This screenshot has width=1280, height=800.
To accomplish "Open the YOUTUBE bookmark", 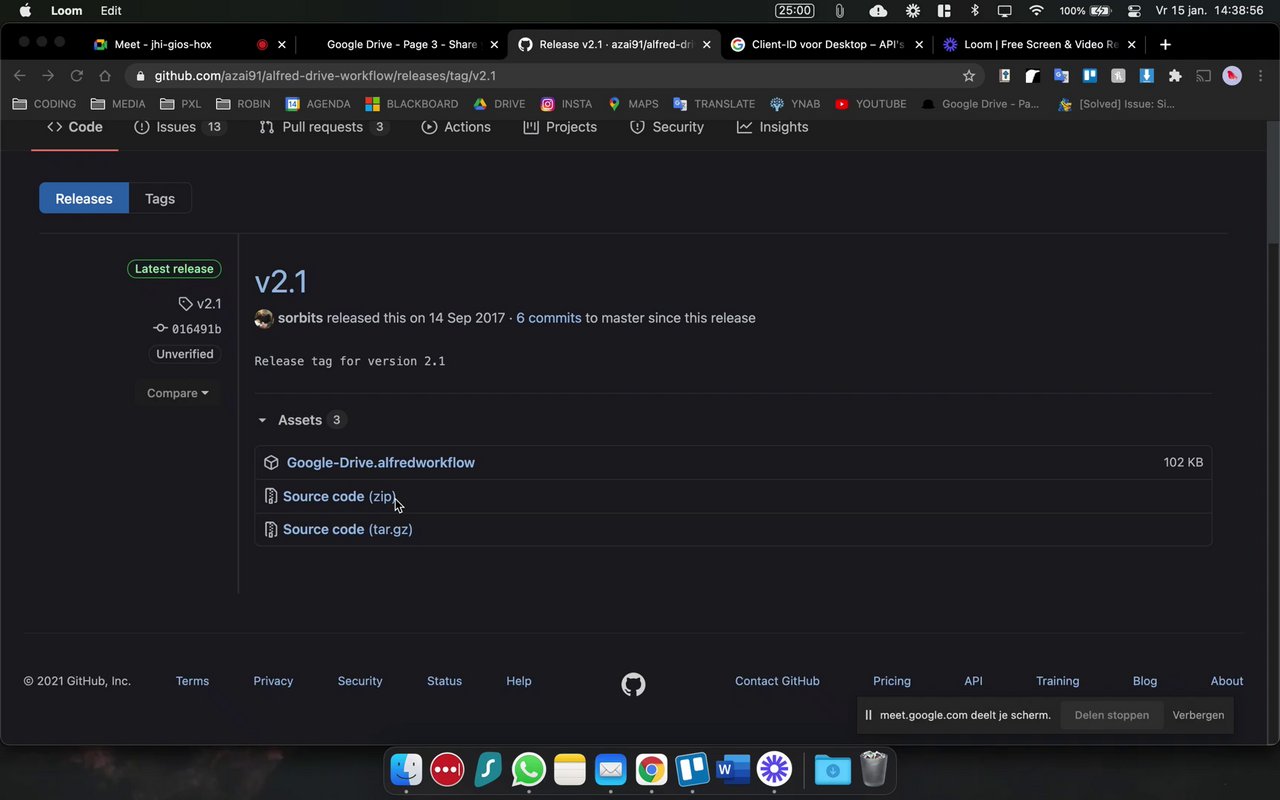I will point(870,104).
